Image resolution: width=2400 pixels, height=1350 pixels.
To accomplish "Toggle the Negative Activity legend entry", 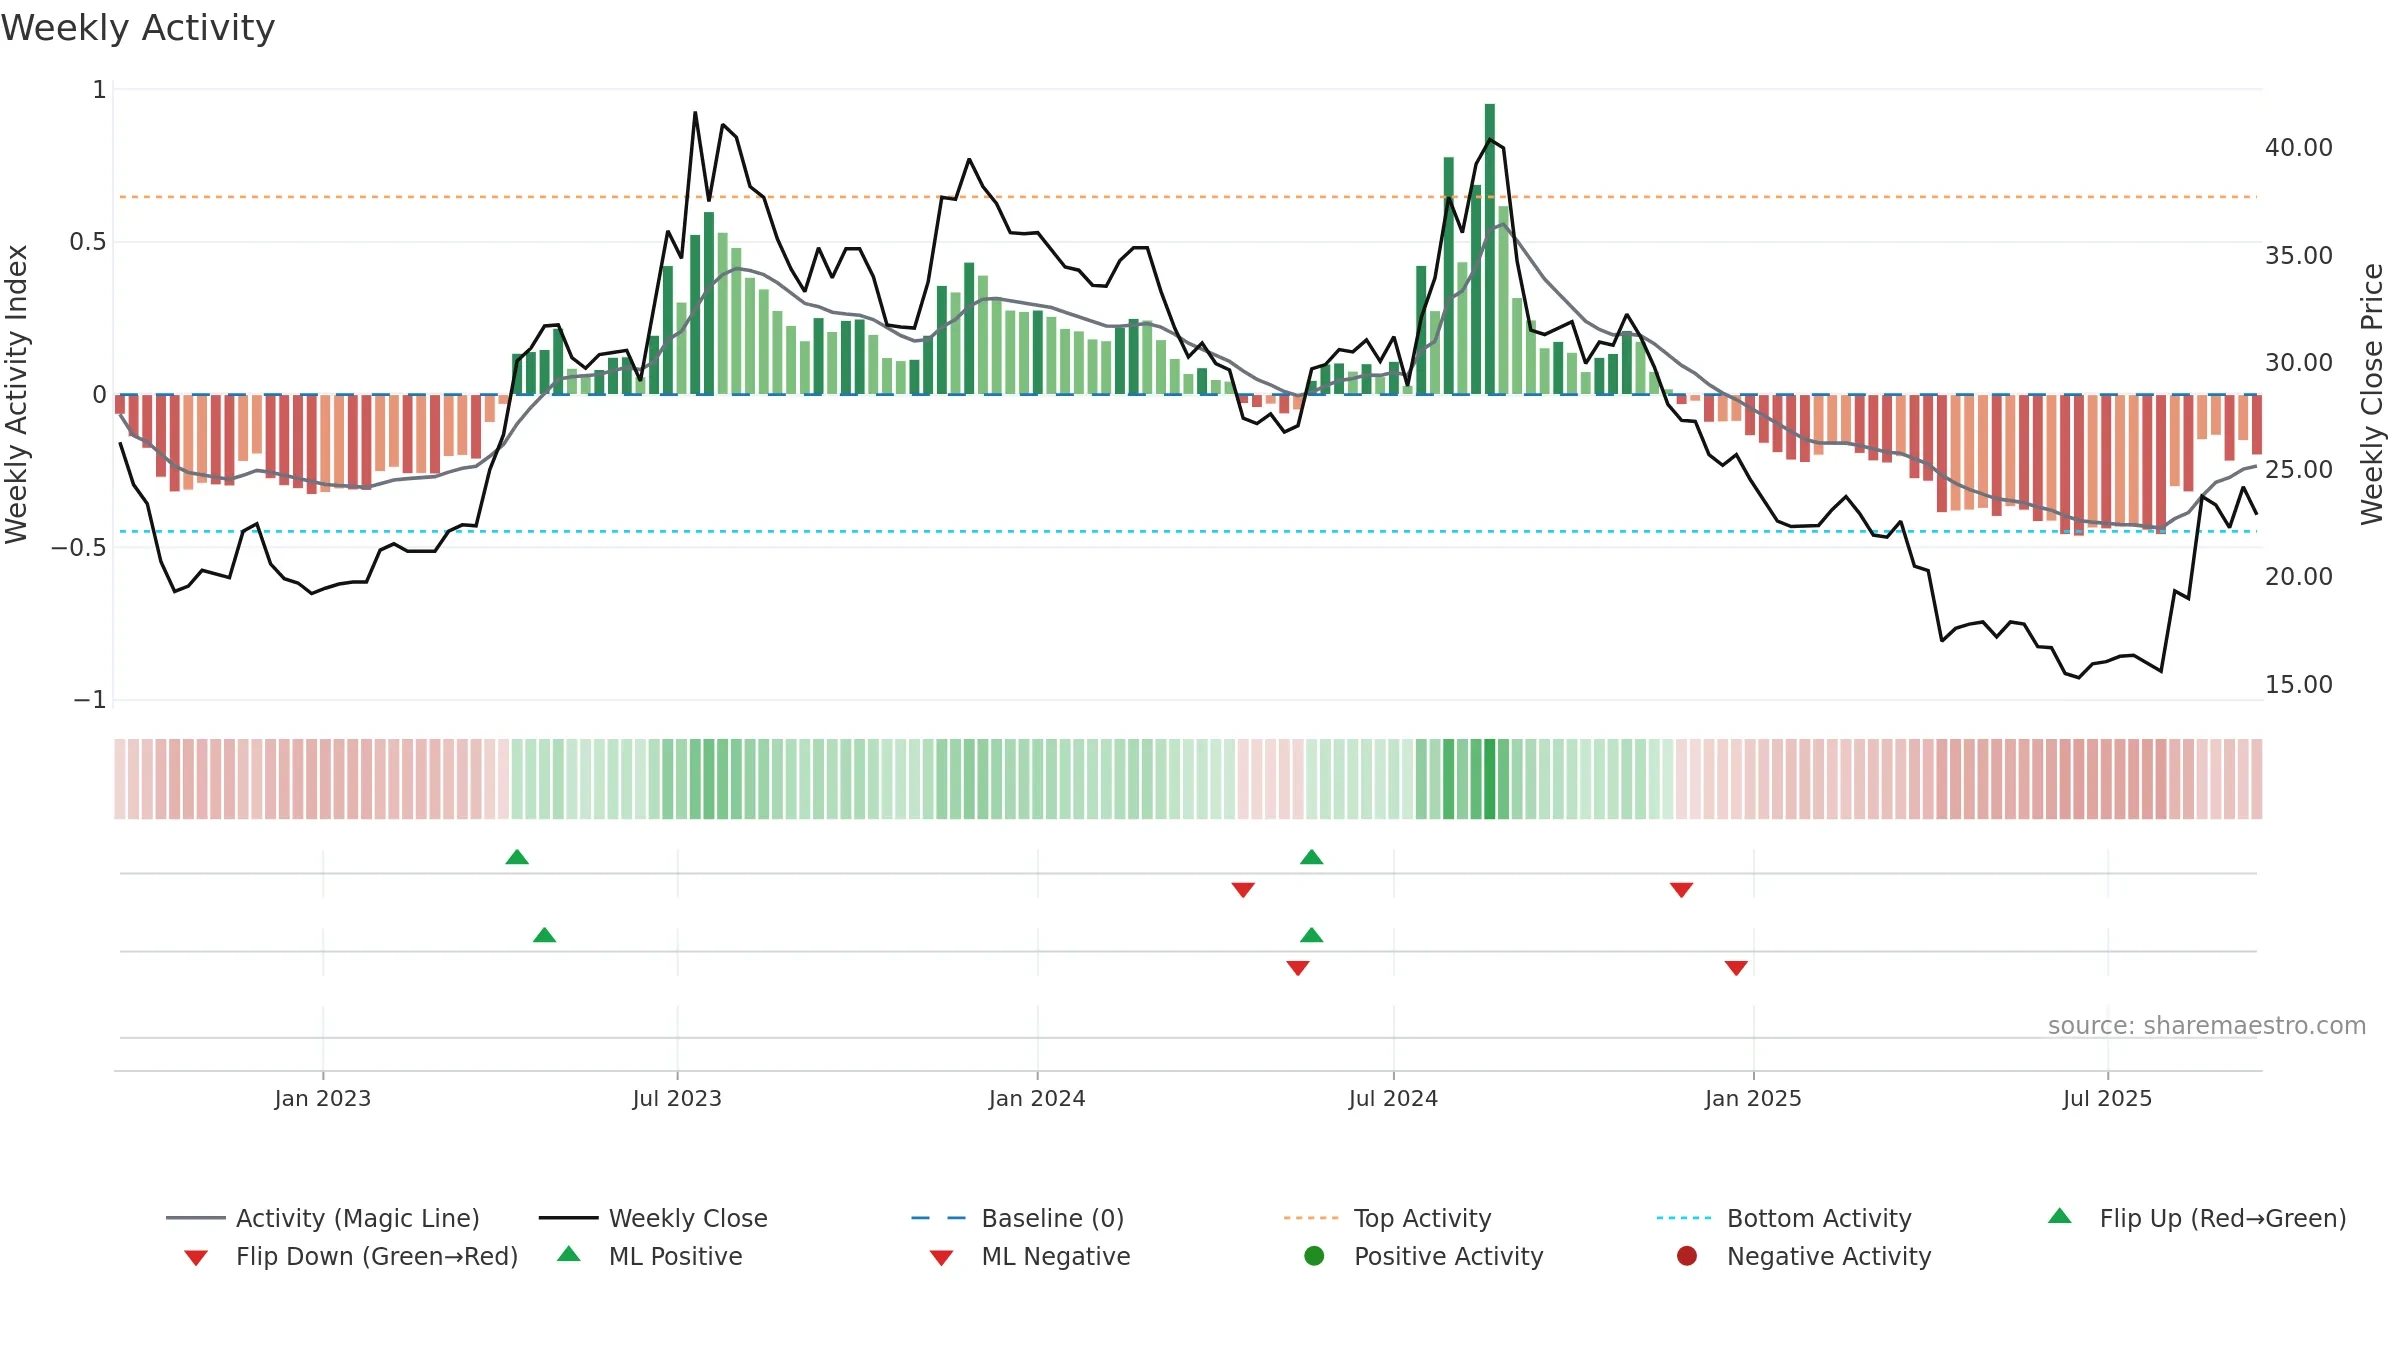I will coord(1804,1256).
